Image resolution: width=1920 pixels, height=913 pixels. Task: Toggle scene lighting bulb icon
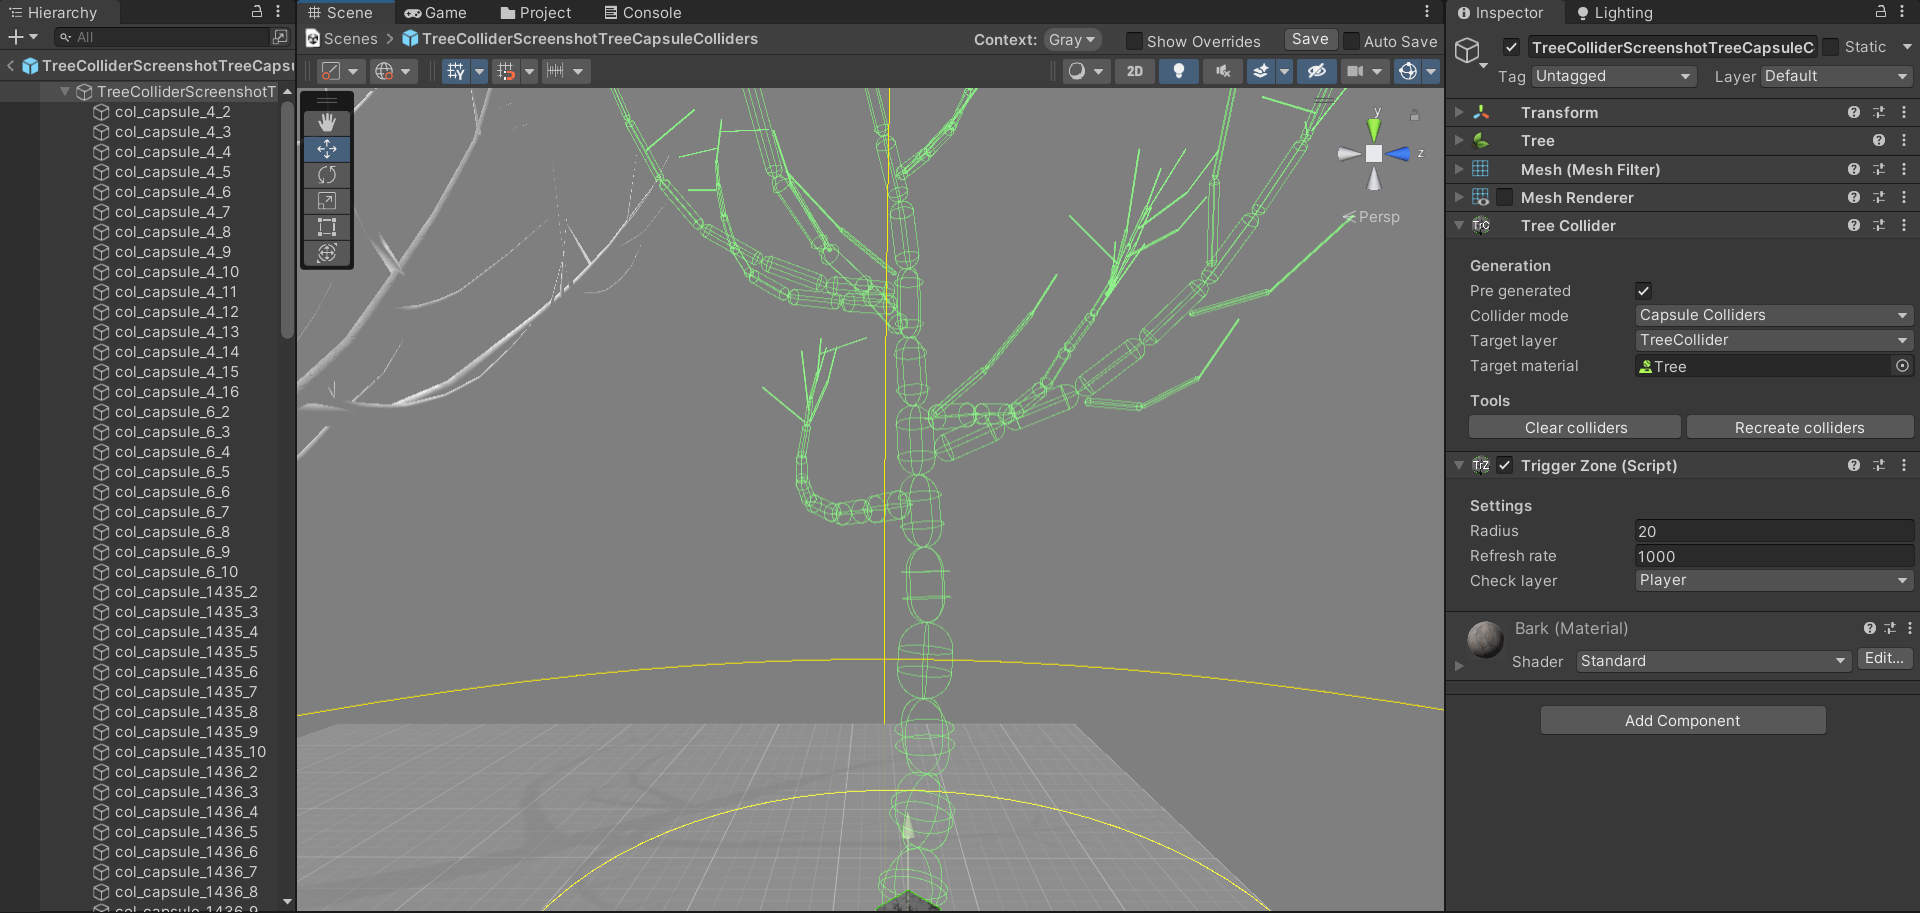coord(1179,71)
